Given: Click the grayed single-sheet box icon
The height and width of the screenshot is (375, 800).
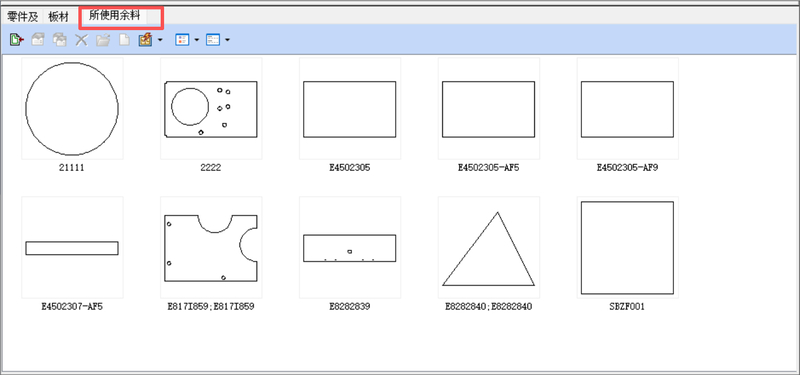Looking at the screenshot, I should (x=38, y=40).
